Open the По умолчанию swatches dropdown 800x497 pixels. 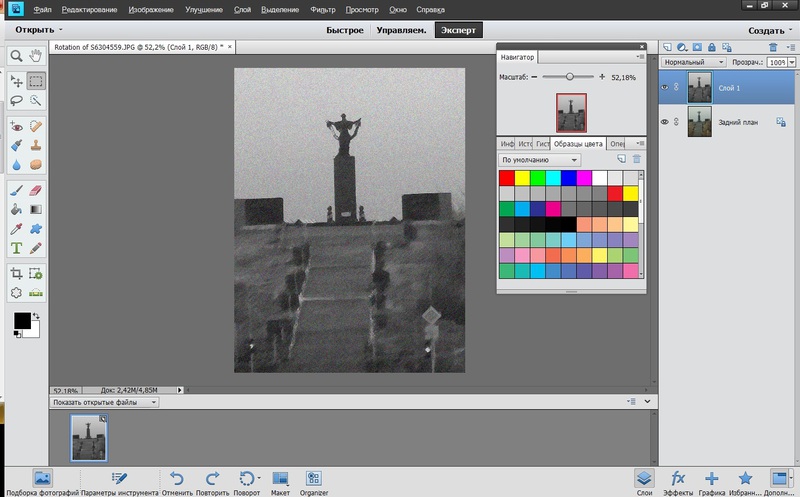540,160
